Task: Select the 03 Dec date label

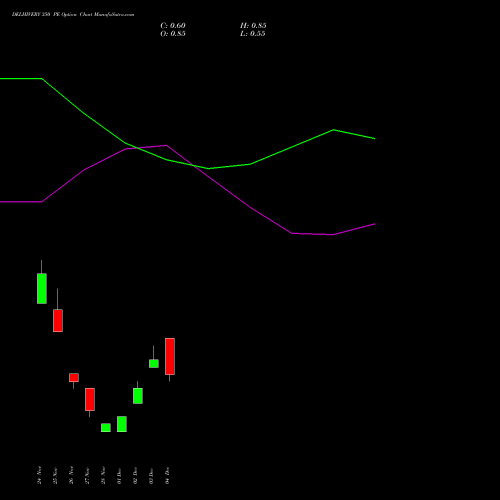Action: [x=152, y=475]
